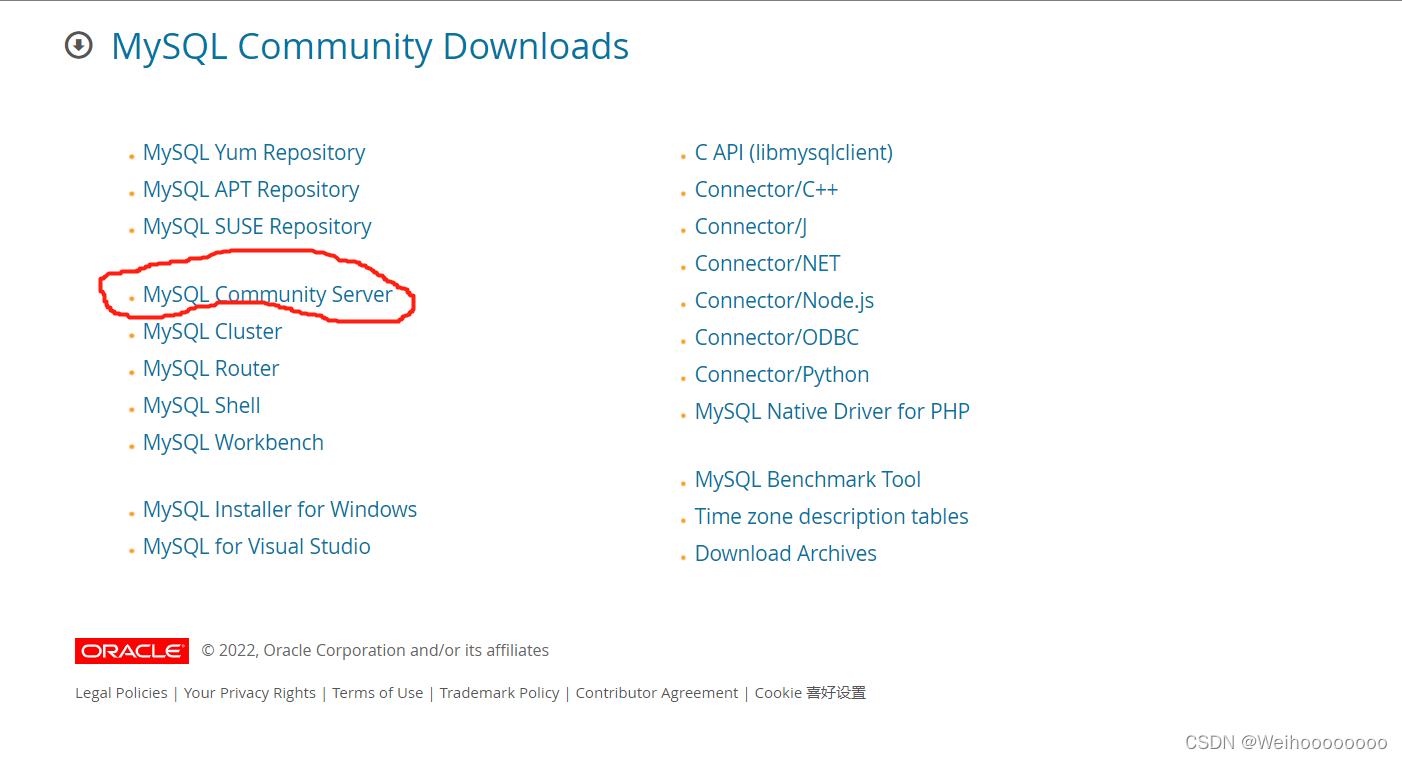
Task: Click the Oracle logo in footer
Action: pos(132,651)
